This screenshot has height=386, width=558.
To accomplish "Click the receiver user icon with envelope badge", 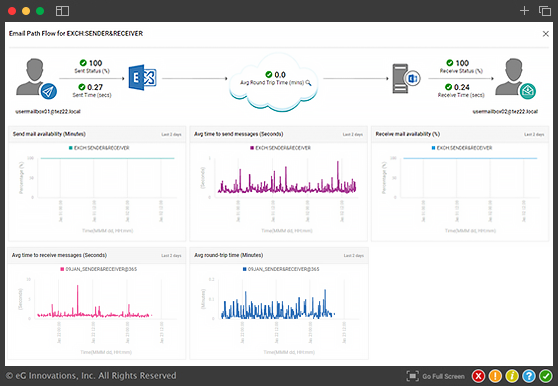I will 515,78.
